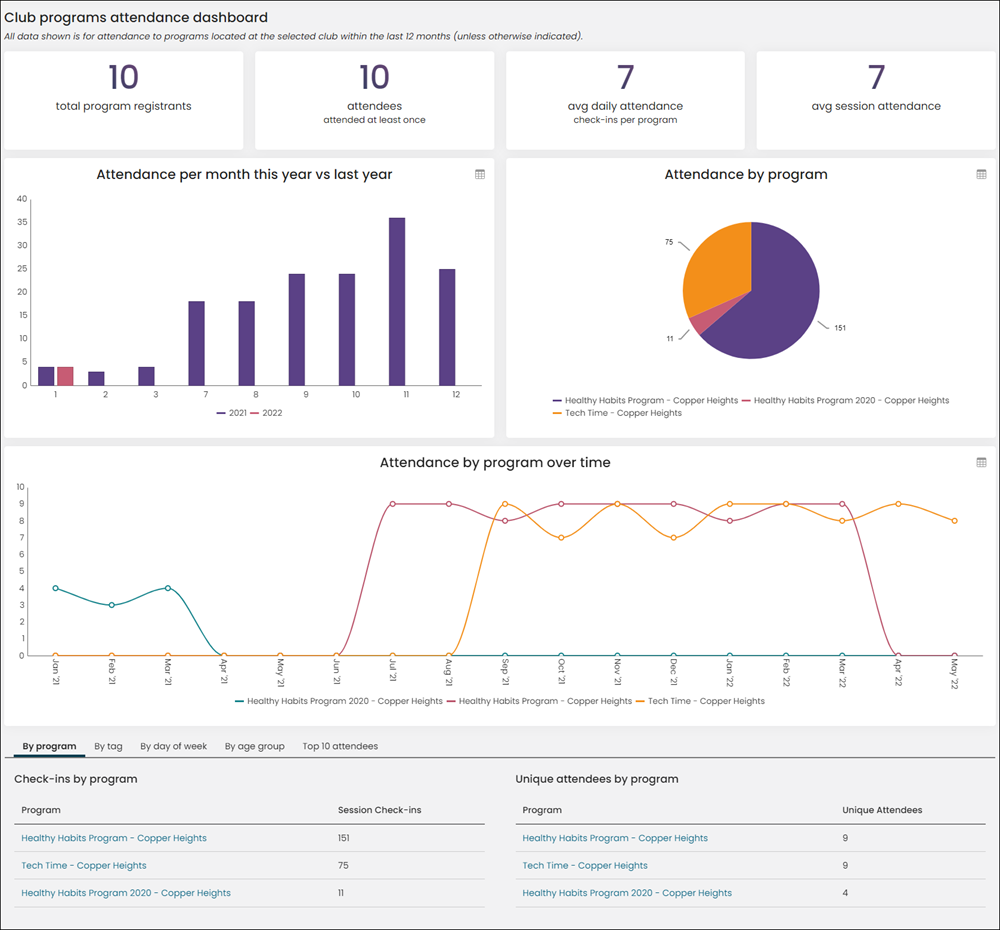Switch to the By day of week tab
The height and width of the screenshot is (930, 1000).
point(173,746)
